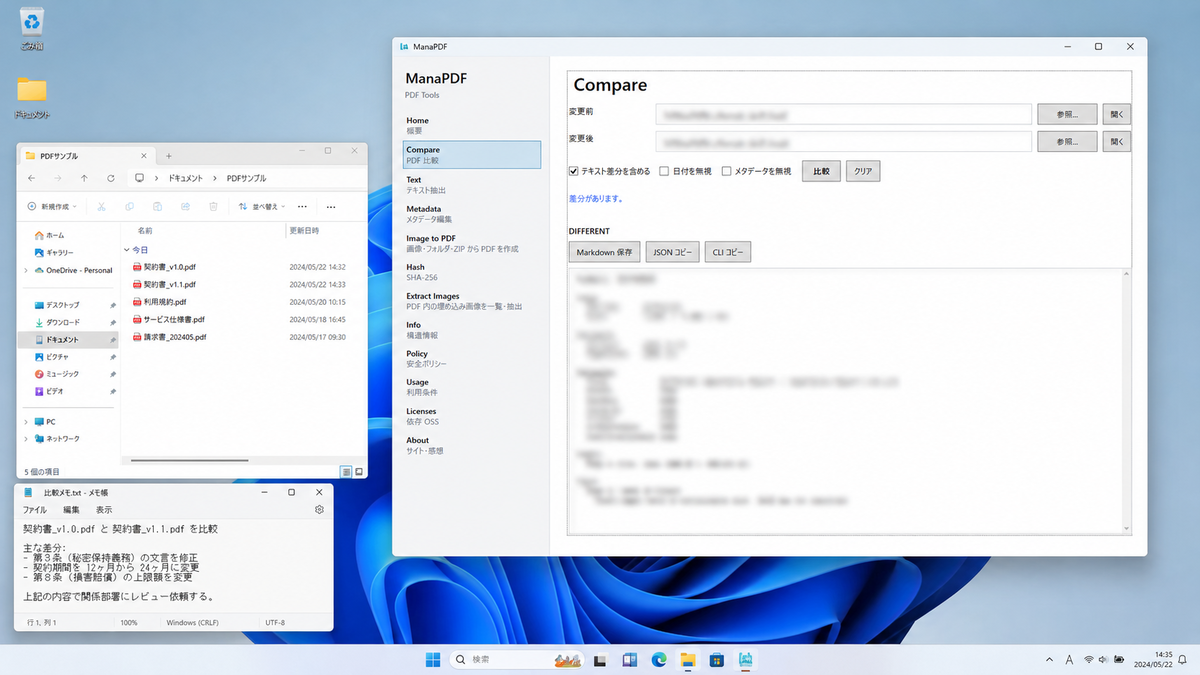The height and width of the screenshot is (675, 1200).
Task: Expand OneDrive - Personal in navigation pane
Action: 26,270
